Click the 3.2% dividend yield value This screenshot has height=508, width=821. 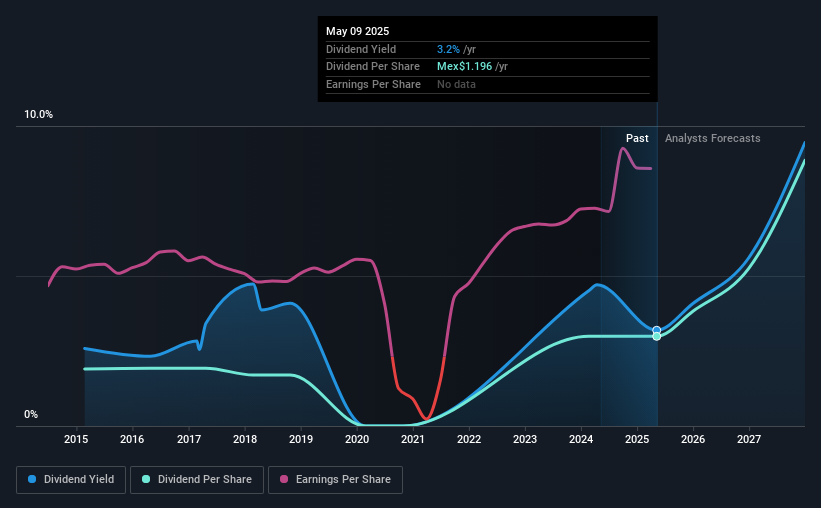coord(448,49)
